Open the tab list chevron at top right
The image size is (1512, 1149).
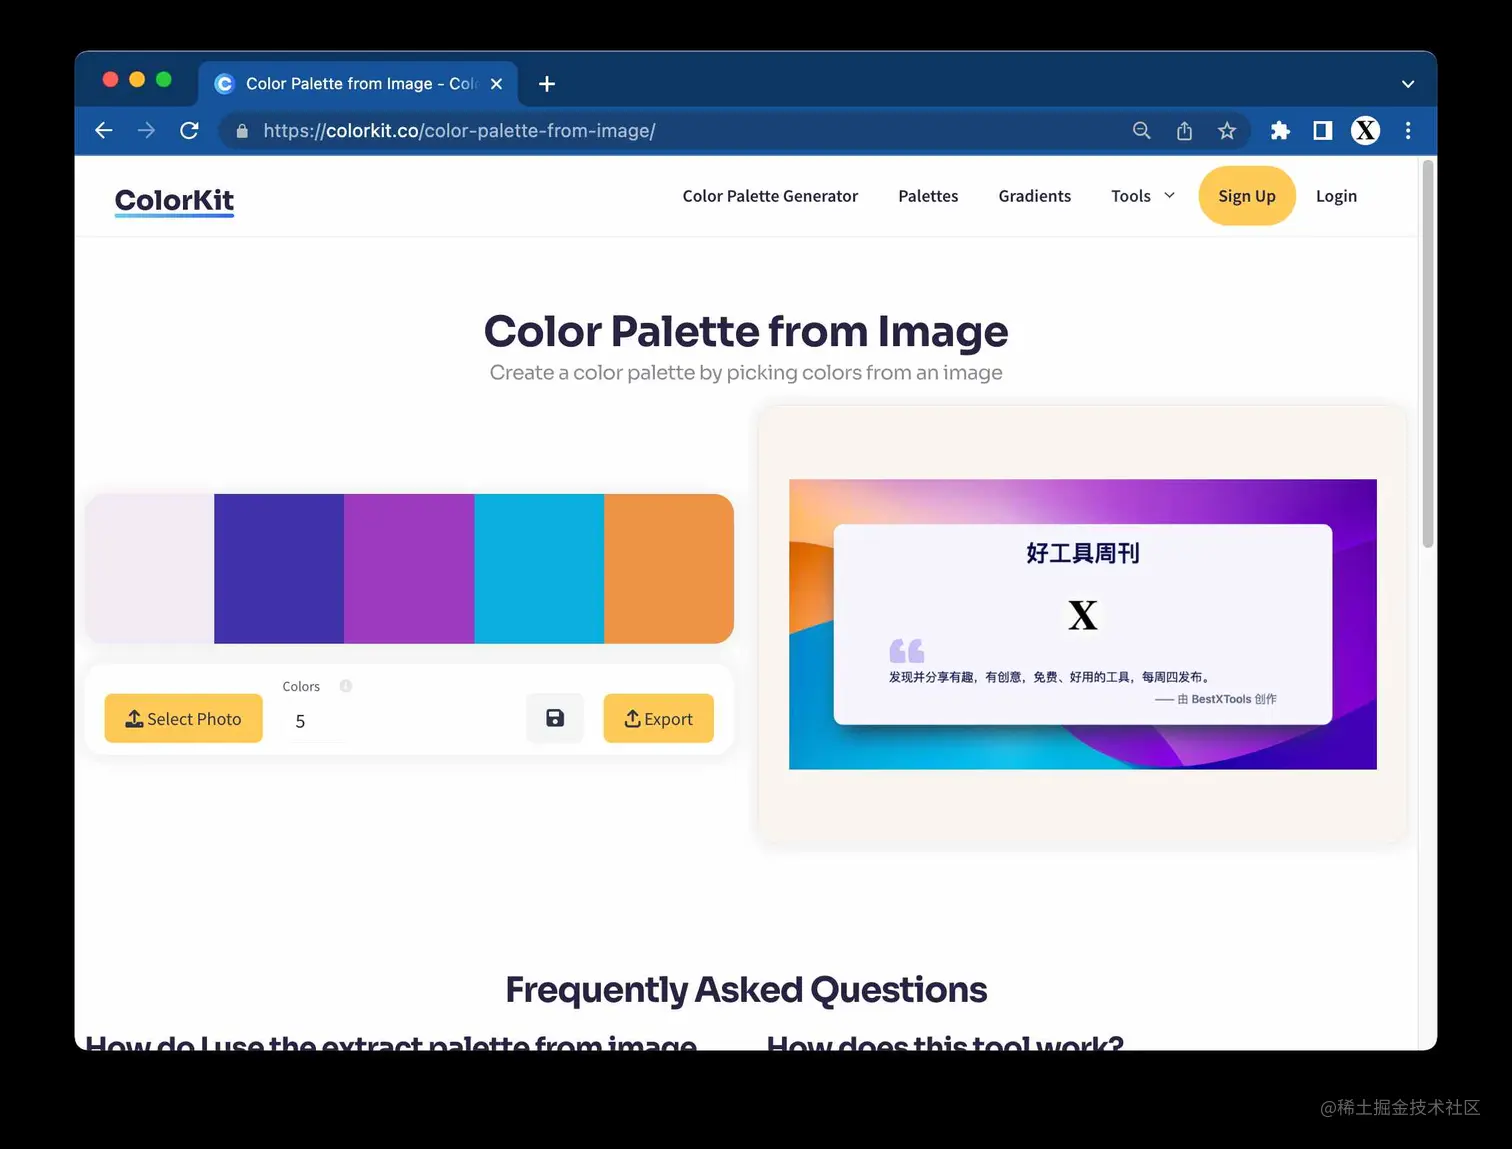point(1407,84)
